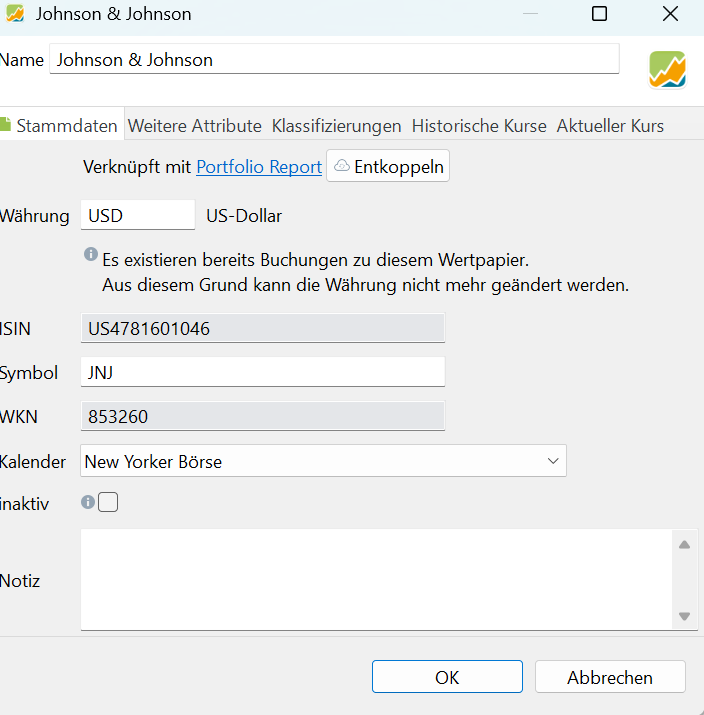Image resolution: width=704 pixels, height=715 pixels.
Task: Click the ISIN field US4781601046
Action: pos(263,328)
